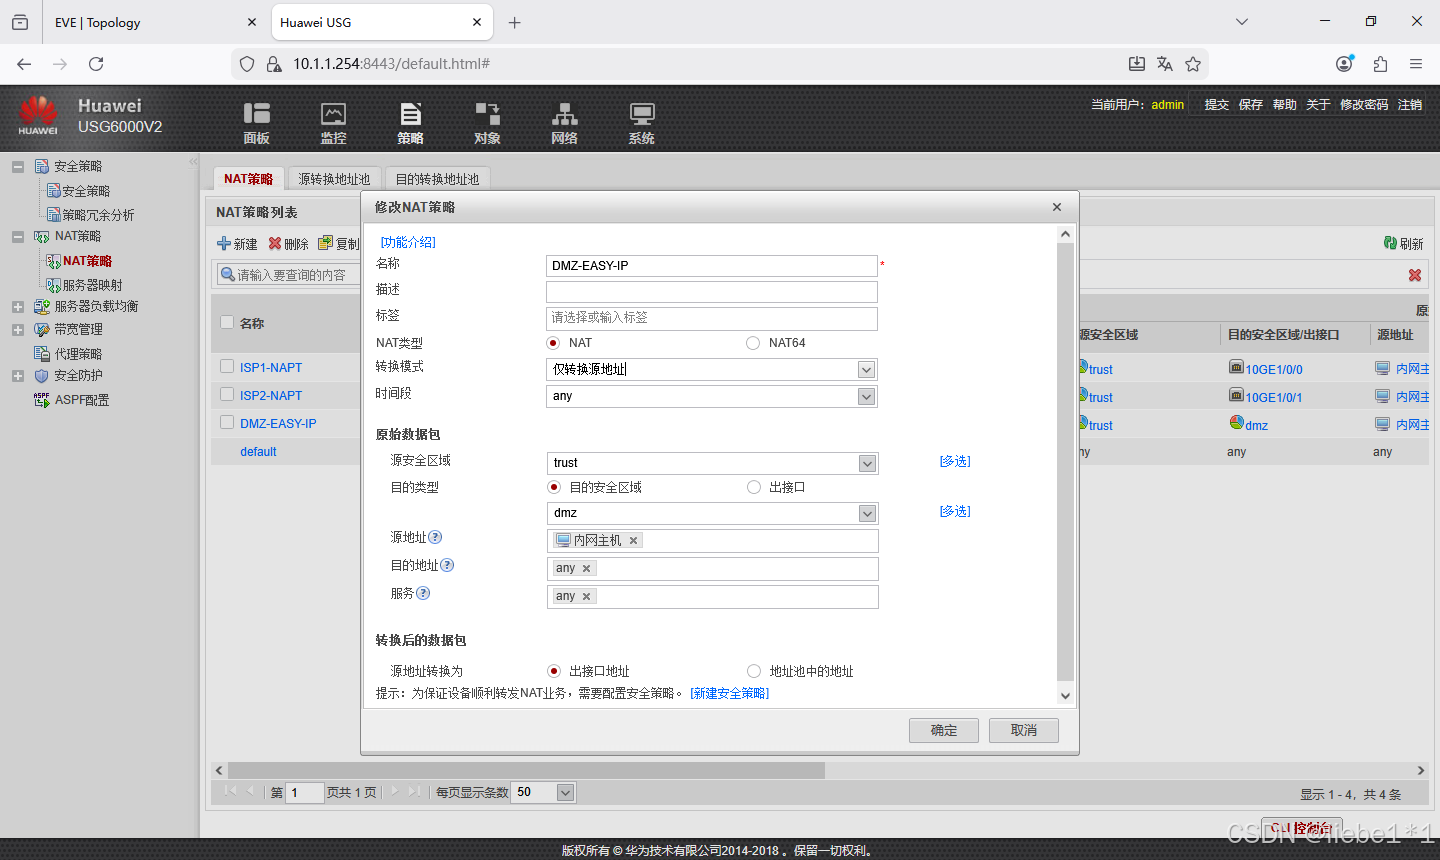This screenshot has height=860, width=1440.
Task: Switch to NAT策略 tab
Action: tap(248, 179)
